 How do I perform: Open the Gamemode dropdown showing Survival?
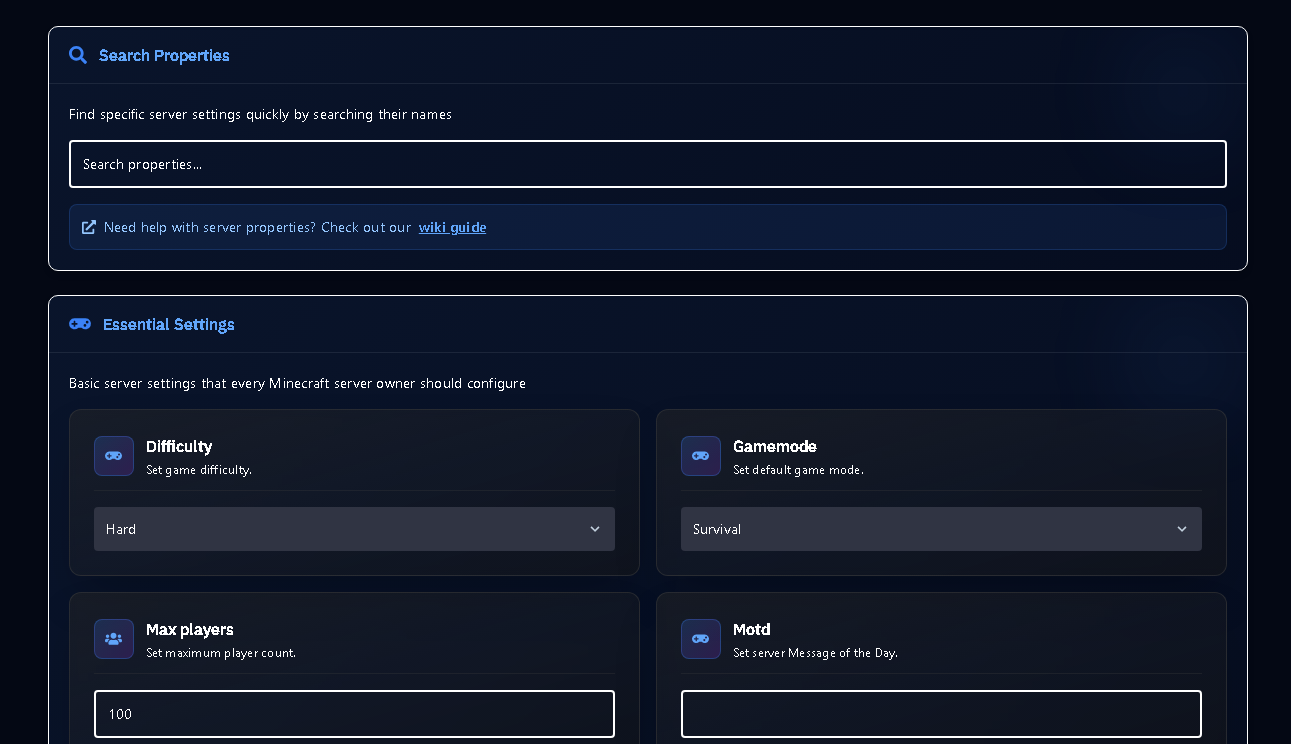pos(941,528)
